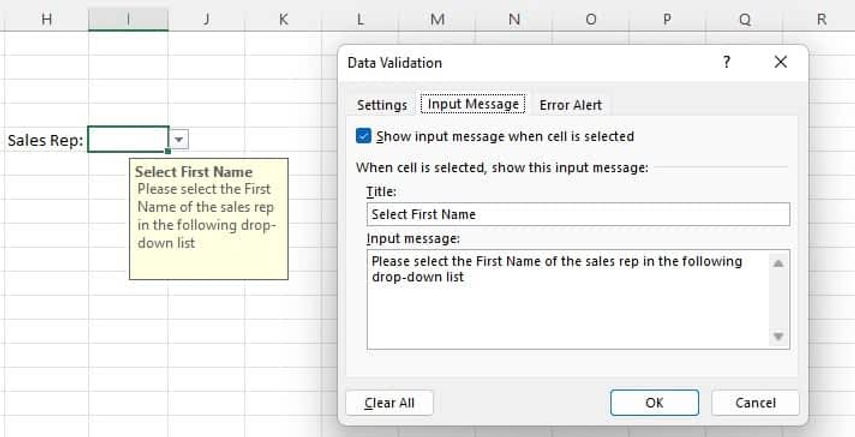The width and height of the screenshot is (855, 437).
Task: Click the Clear All button
Action: [389, 403]
